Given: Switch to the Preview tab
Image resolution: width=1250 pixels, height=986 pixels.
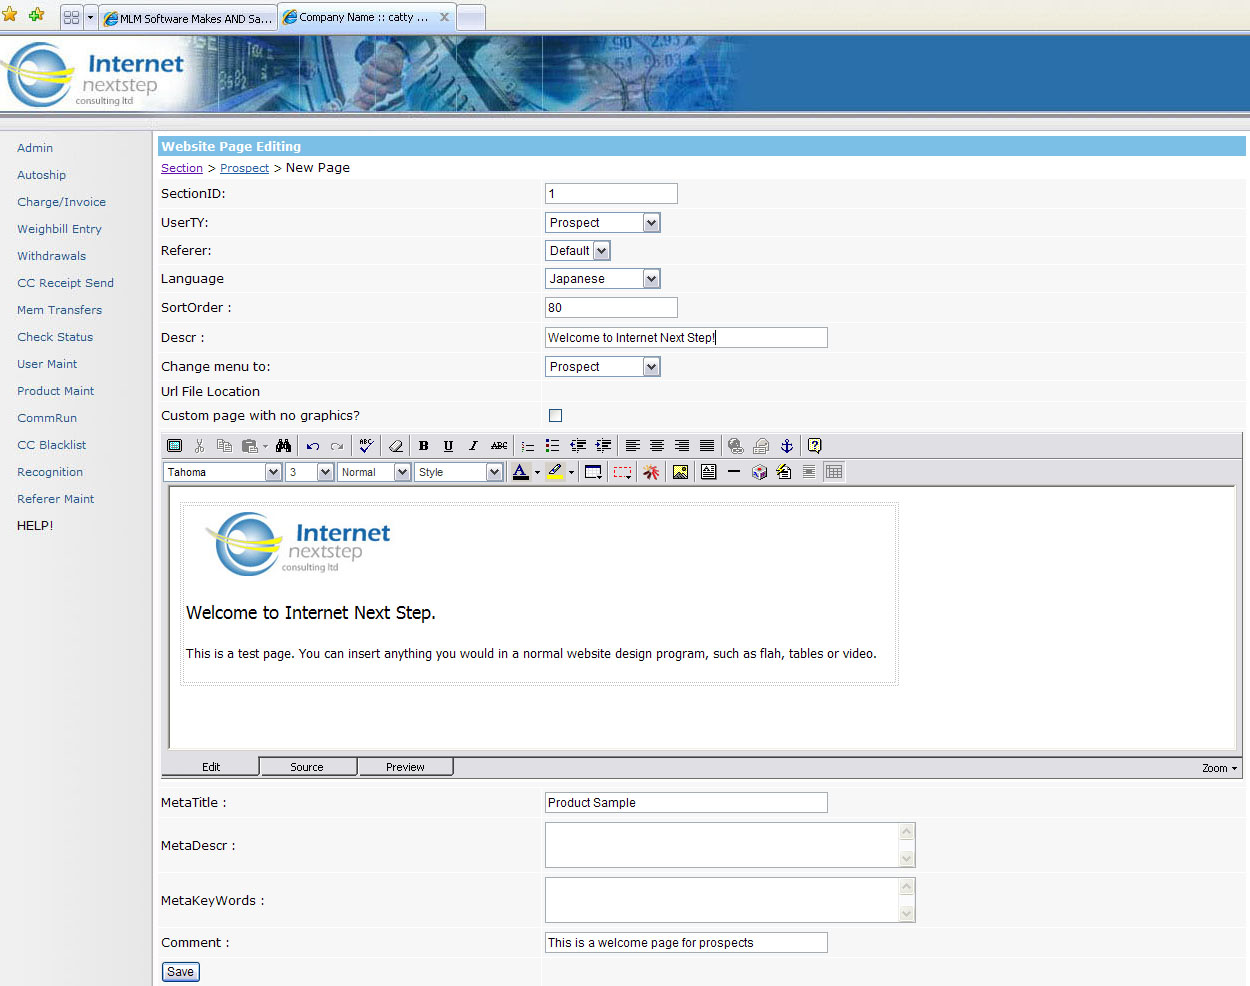Looking at the screenshot, I should (405, 767).
